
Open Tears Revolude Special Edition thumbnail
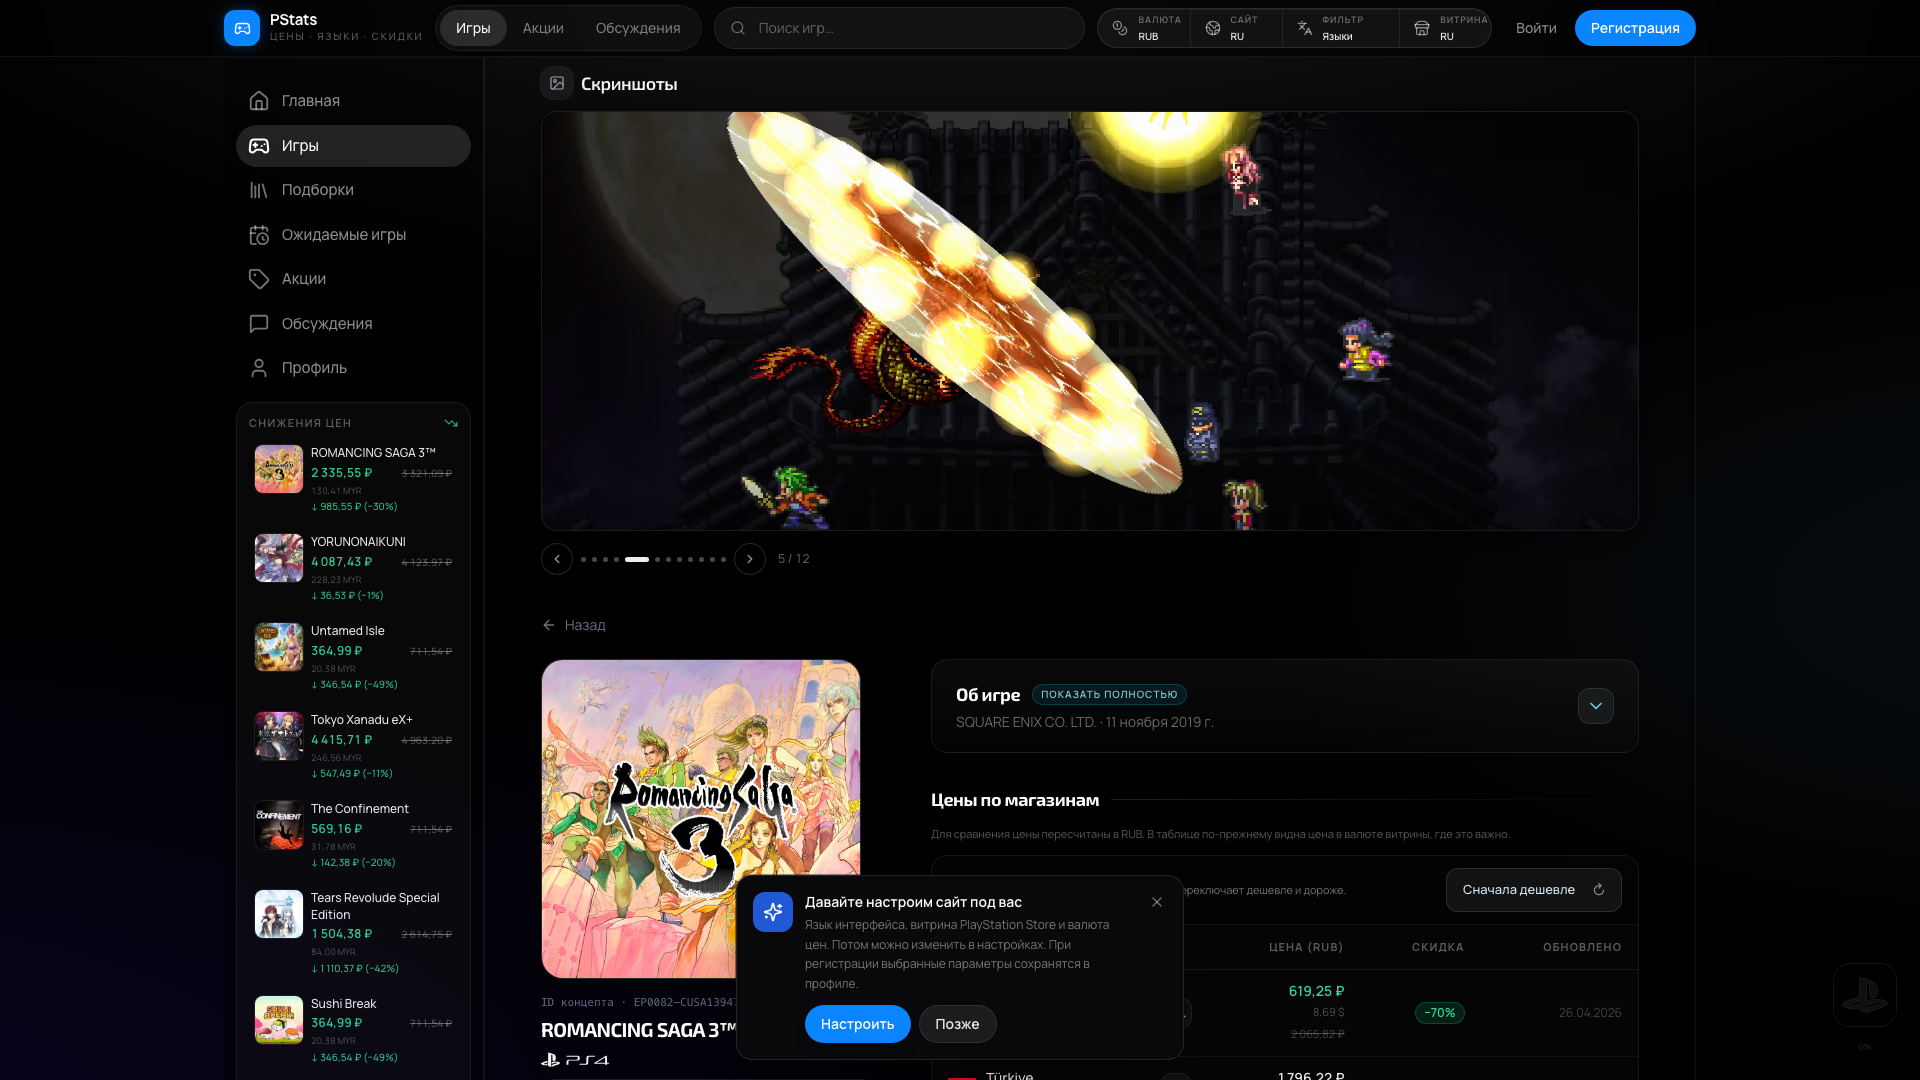(279, 914)
